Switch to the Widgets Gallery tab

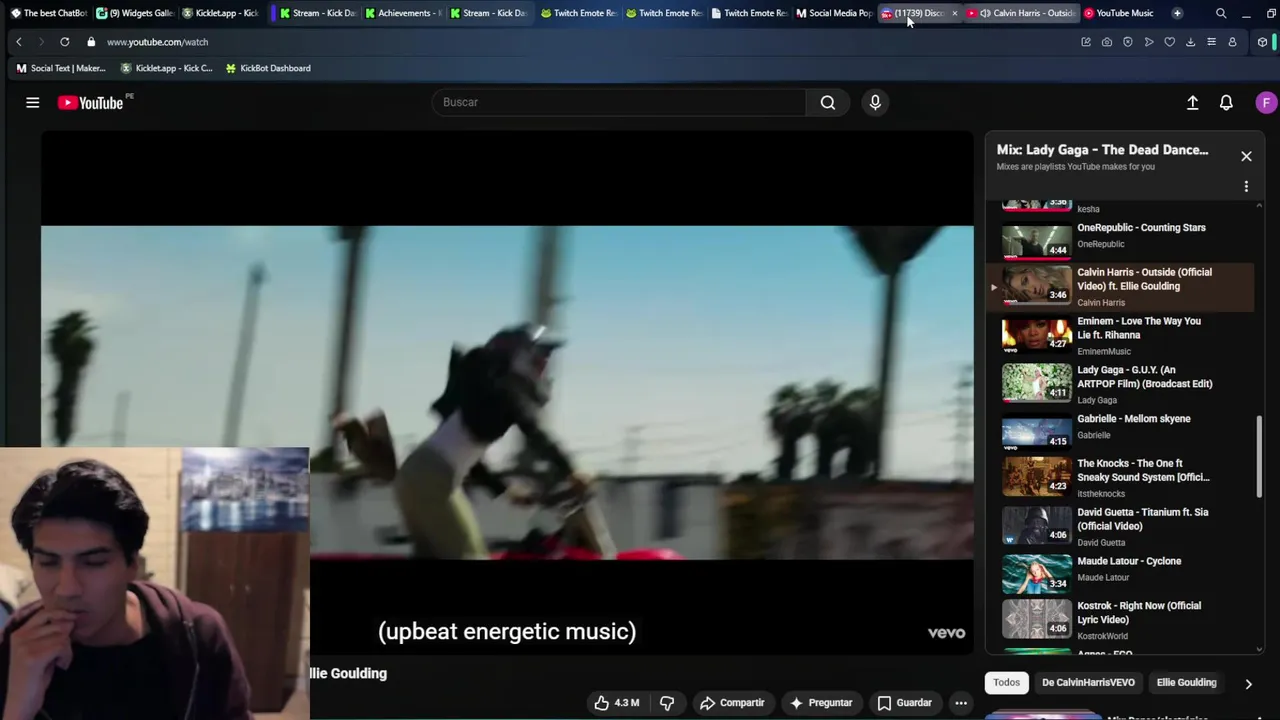coord(135,13)
